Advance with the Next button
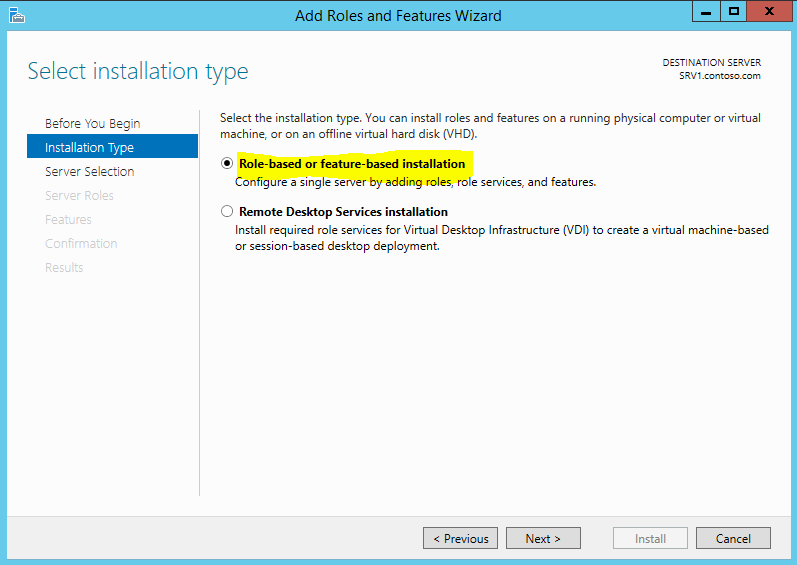Screen dimensions: 797x565 pyautogui.click(x=543, y=538)
